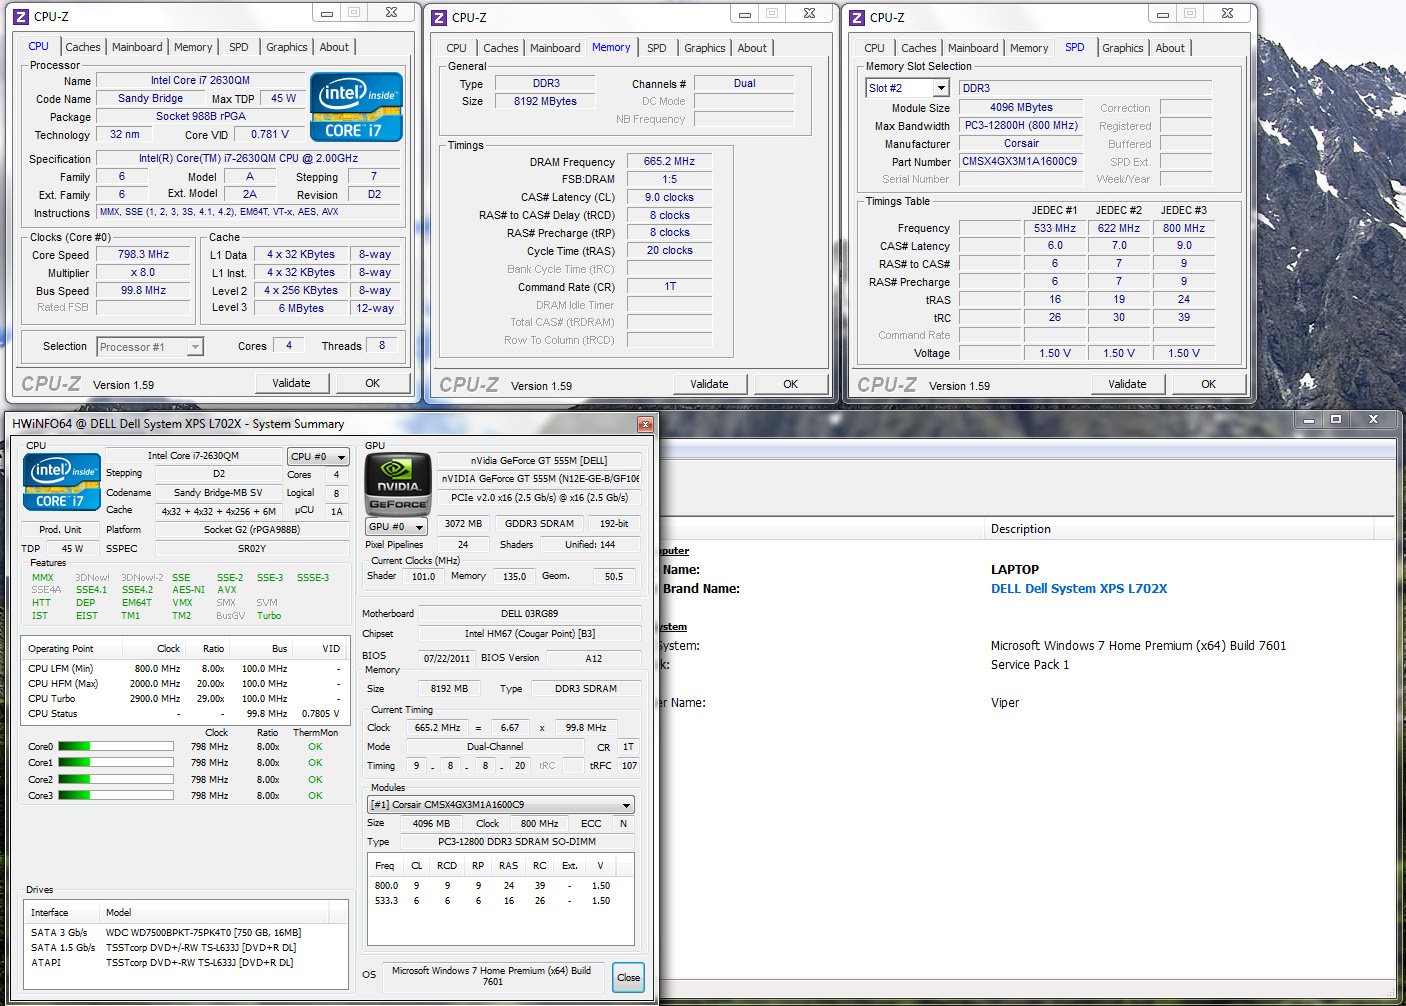Click the CAS# Latency 9.0 clocks value

point(669,197)
